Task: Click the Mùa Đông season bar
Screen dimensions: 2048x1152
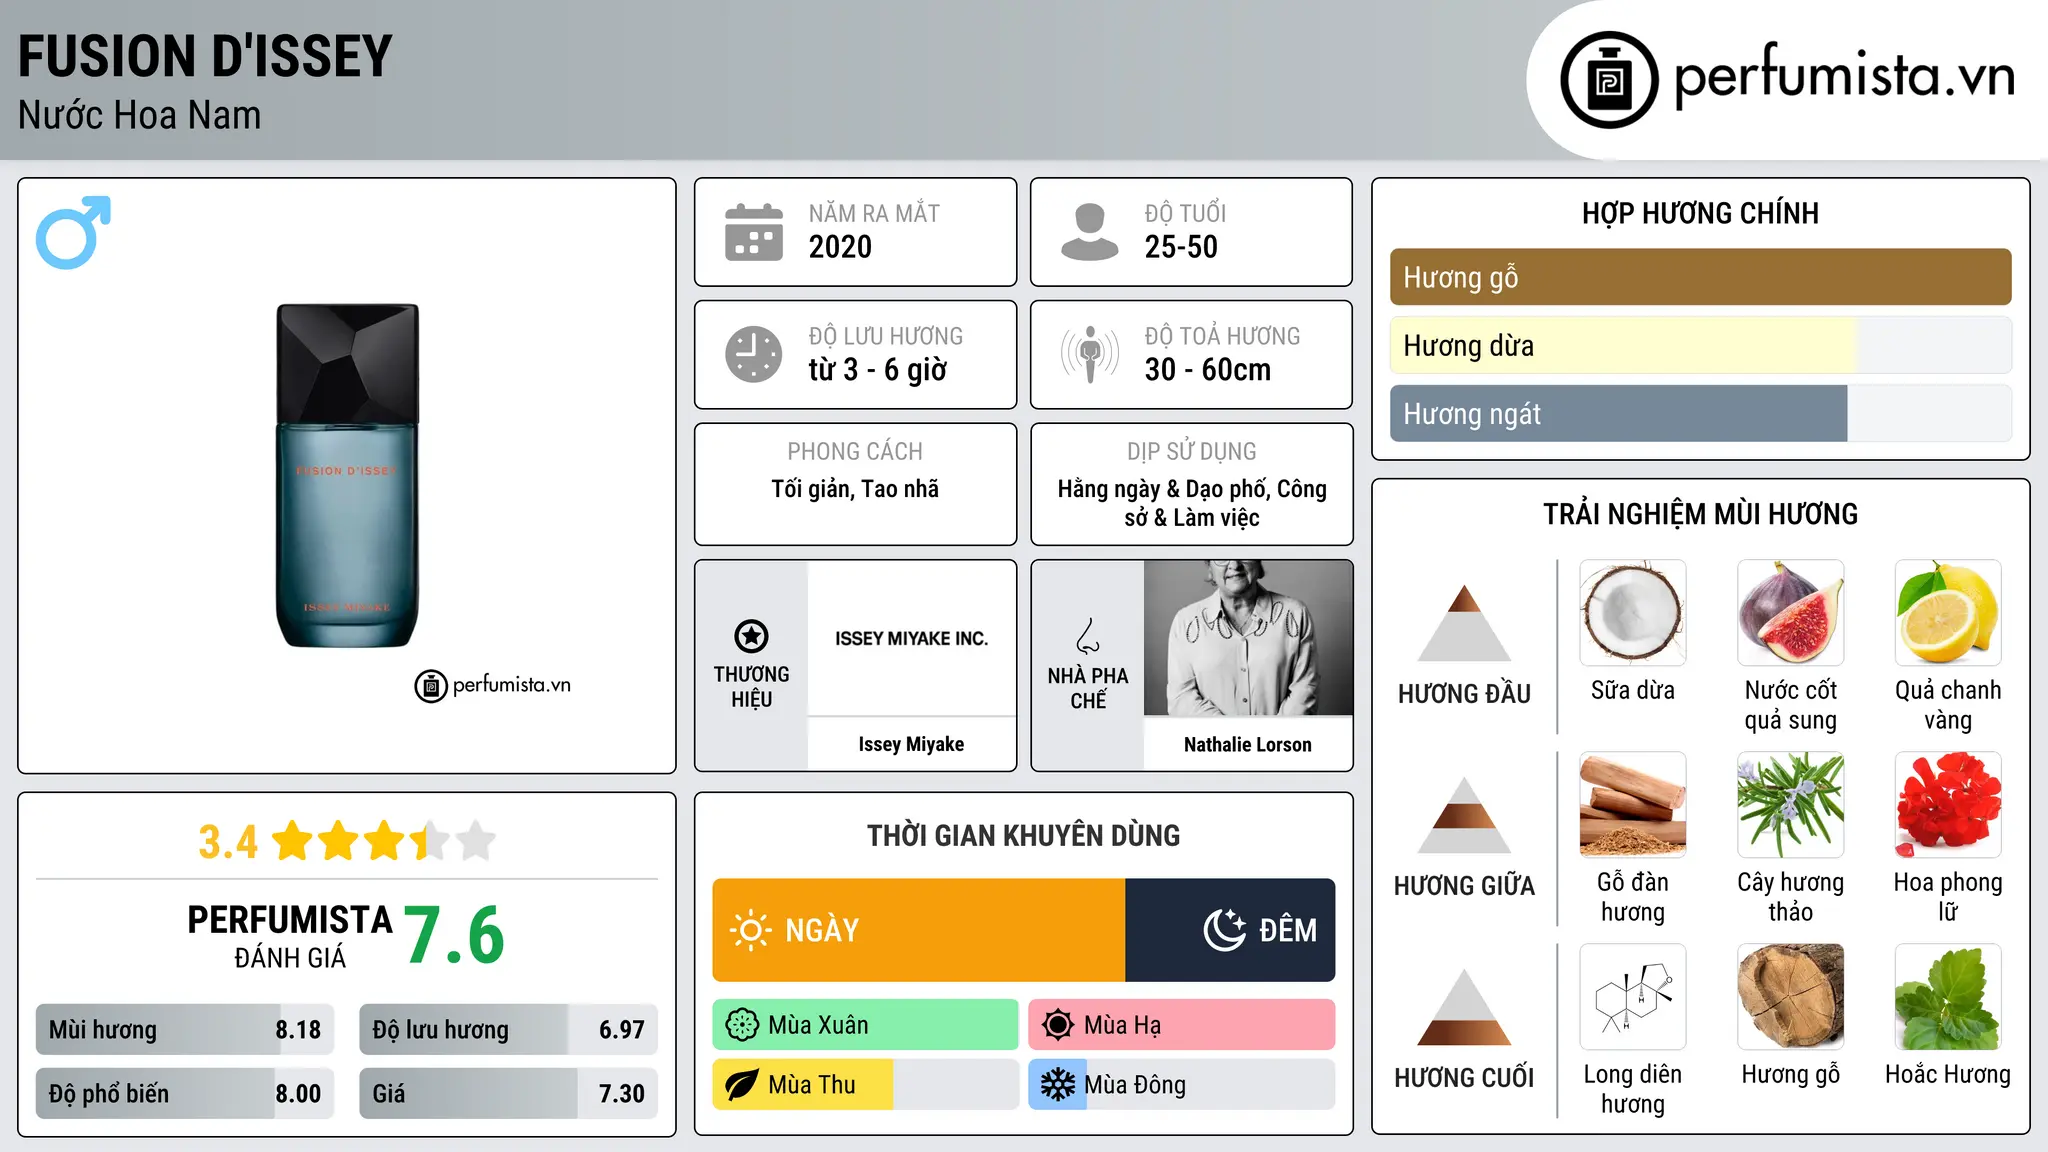Action: pos(1181,1085)
